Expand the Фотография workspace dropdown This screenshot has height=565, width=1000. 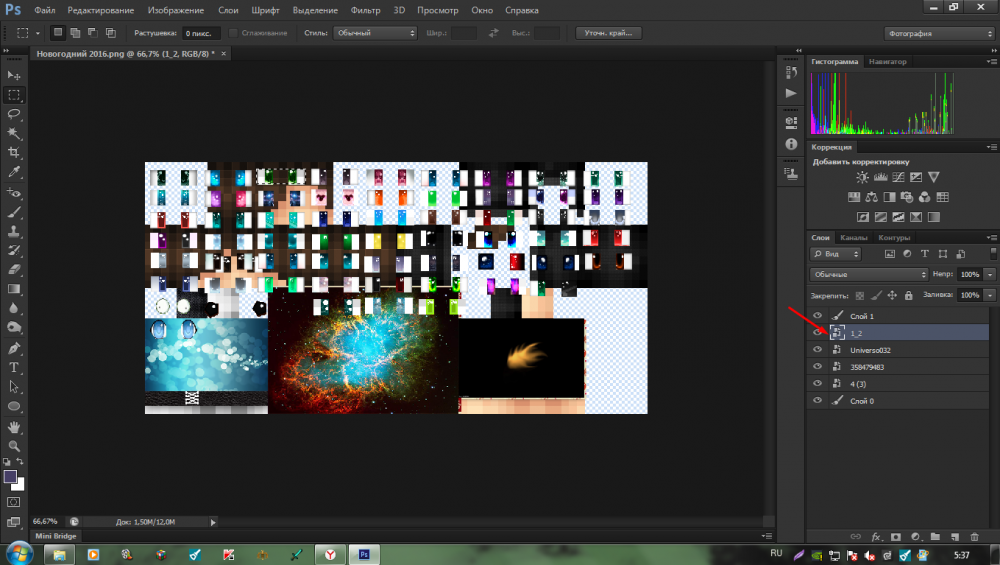tap(939, 33)
